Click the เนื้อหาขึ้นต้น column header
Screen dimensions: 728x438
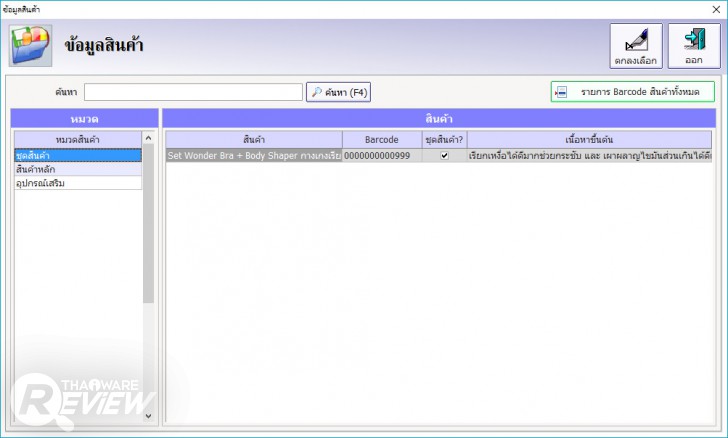point(590,139)
